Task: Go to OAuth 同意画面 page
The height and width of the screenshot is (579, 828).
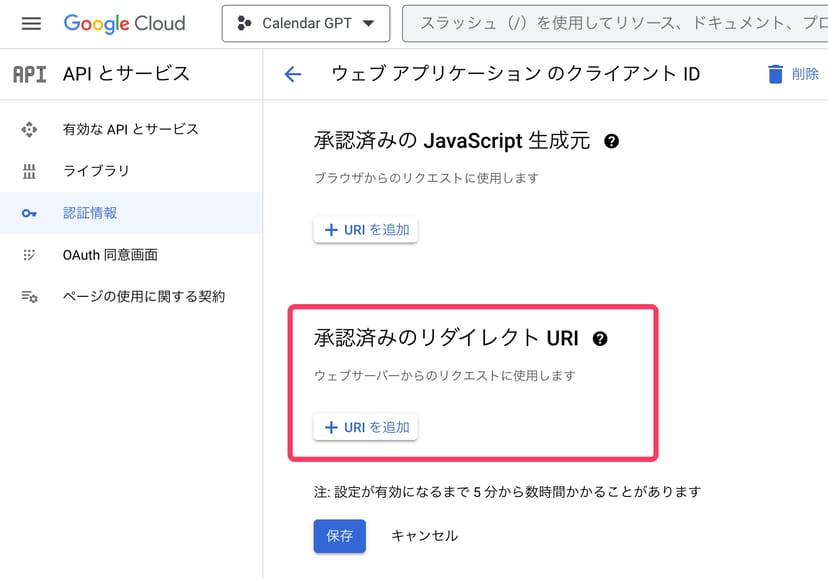Action: 110,255
